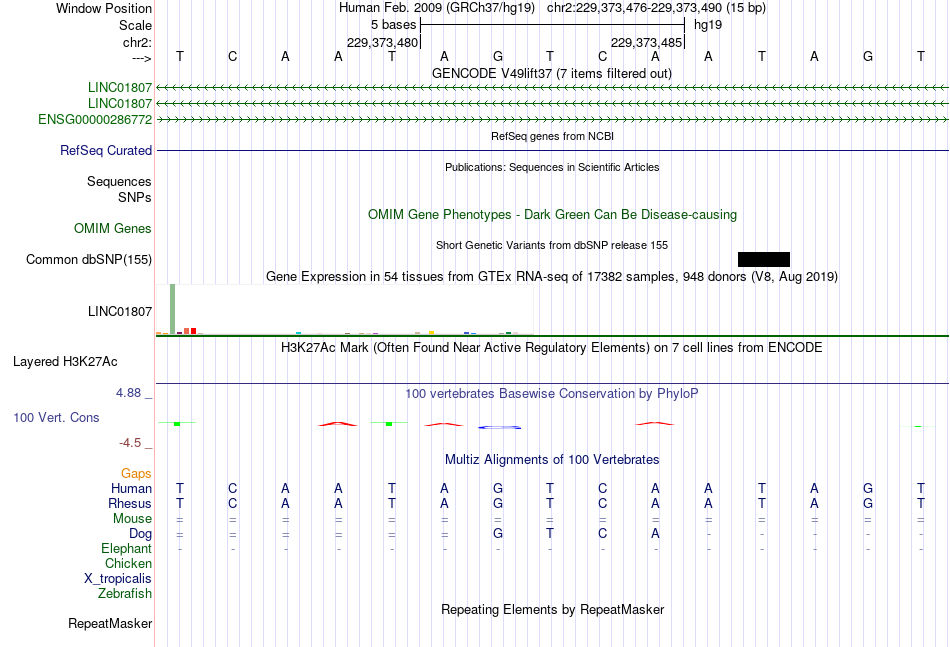The height and width of the screenshot is (647, 950).
Task: Select the Common dbSNP(155) track label
Action: pyautogui.click(x=89, y=259)
